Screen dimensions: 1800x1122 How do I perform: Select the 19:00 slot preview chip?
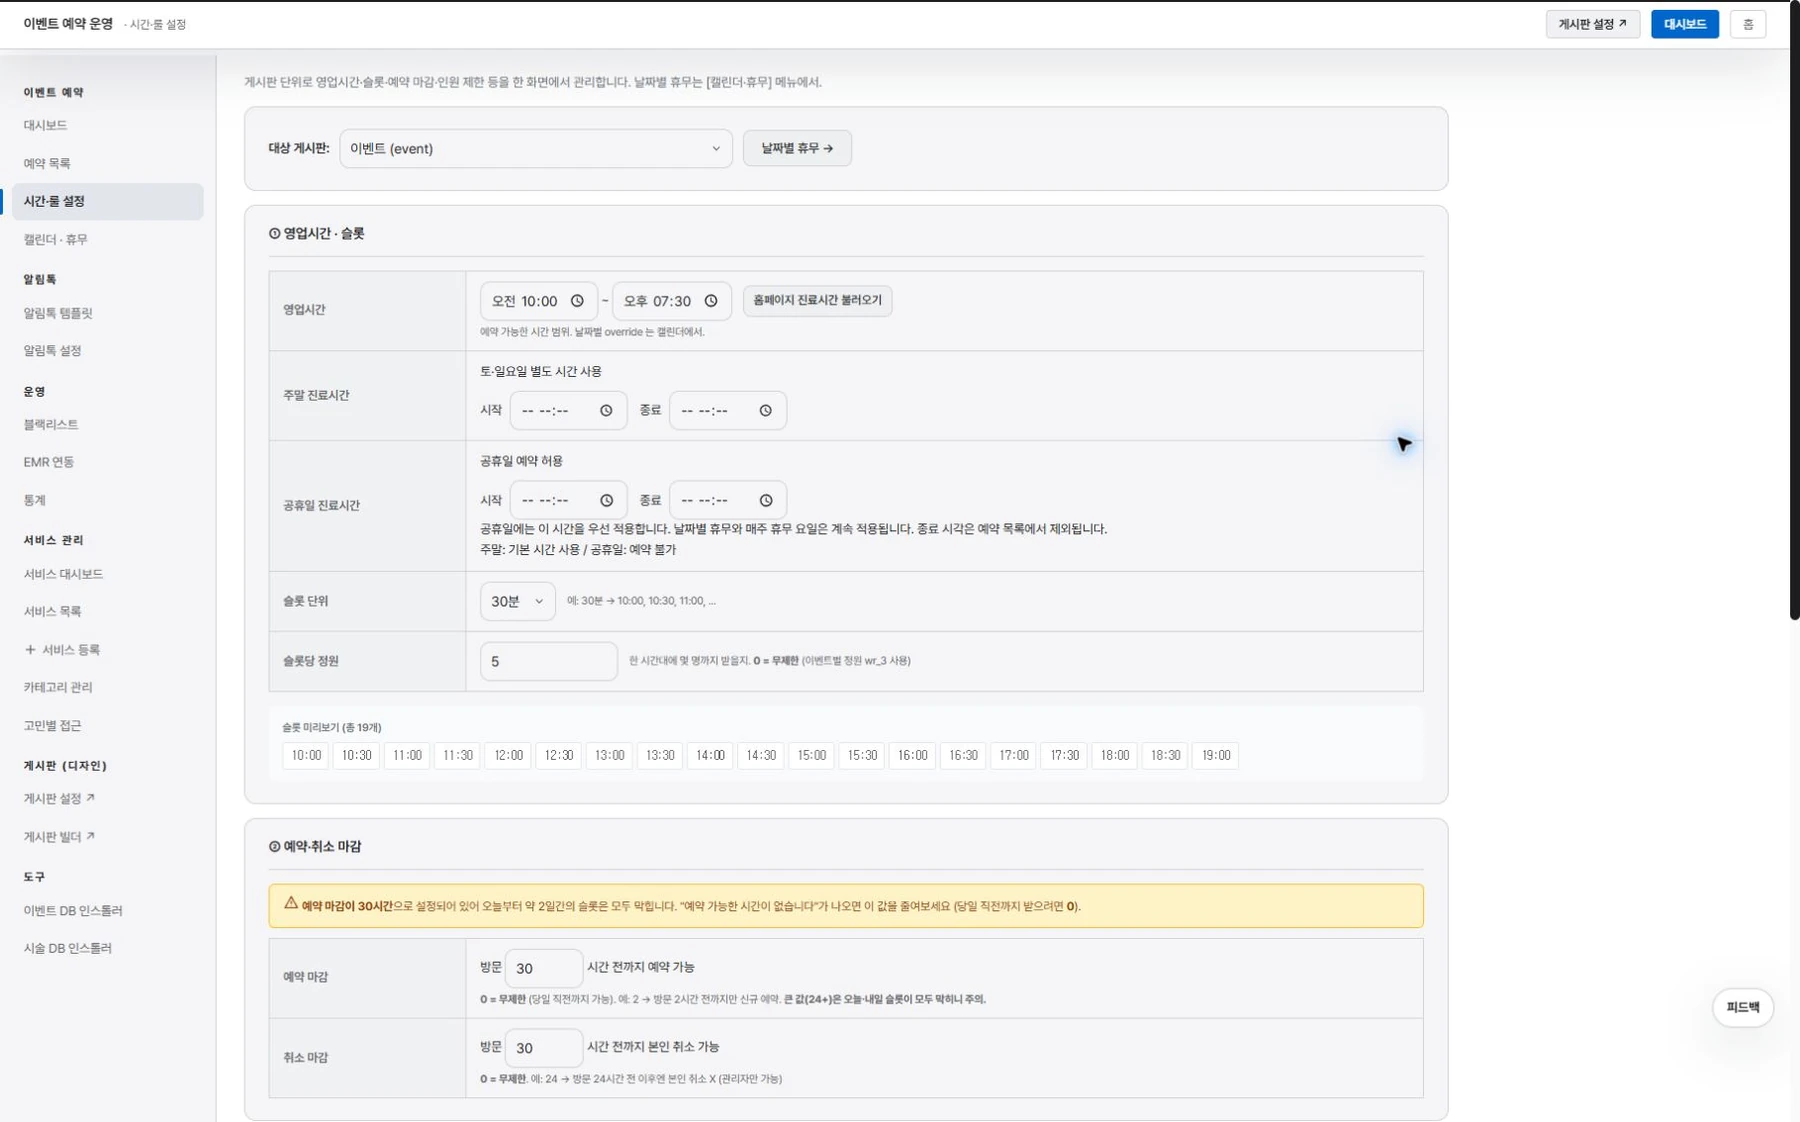(1216, 756)
